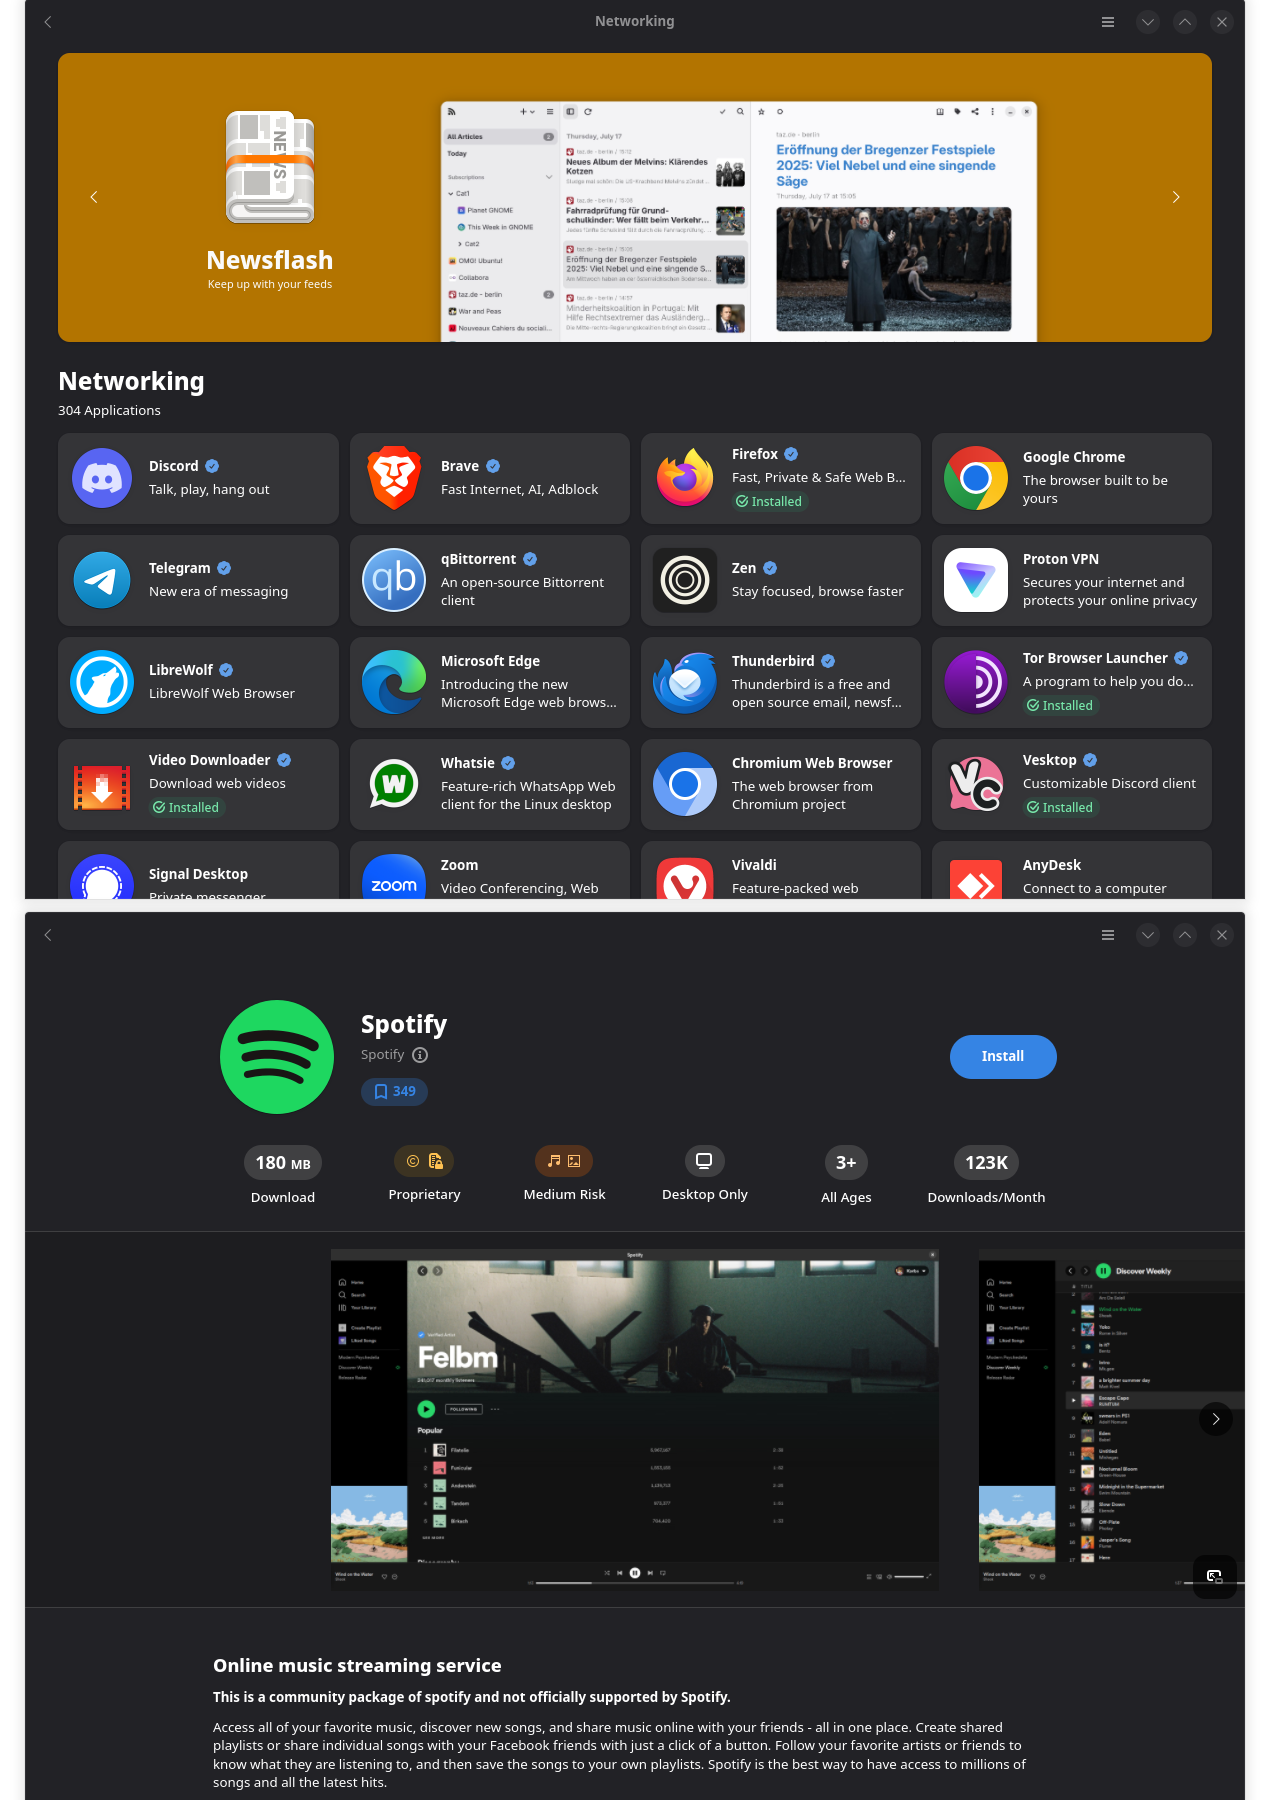Go back in the Networking window
This screenshot has width=1270, height=1800.
pyautogui.click(x=48, y=21)
